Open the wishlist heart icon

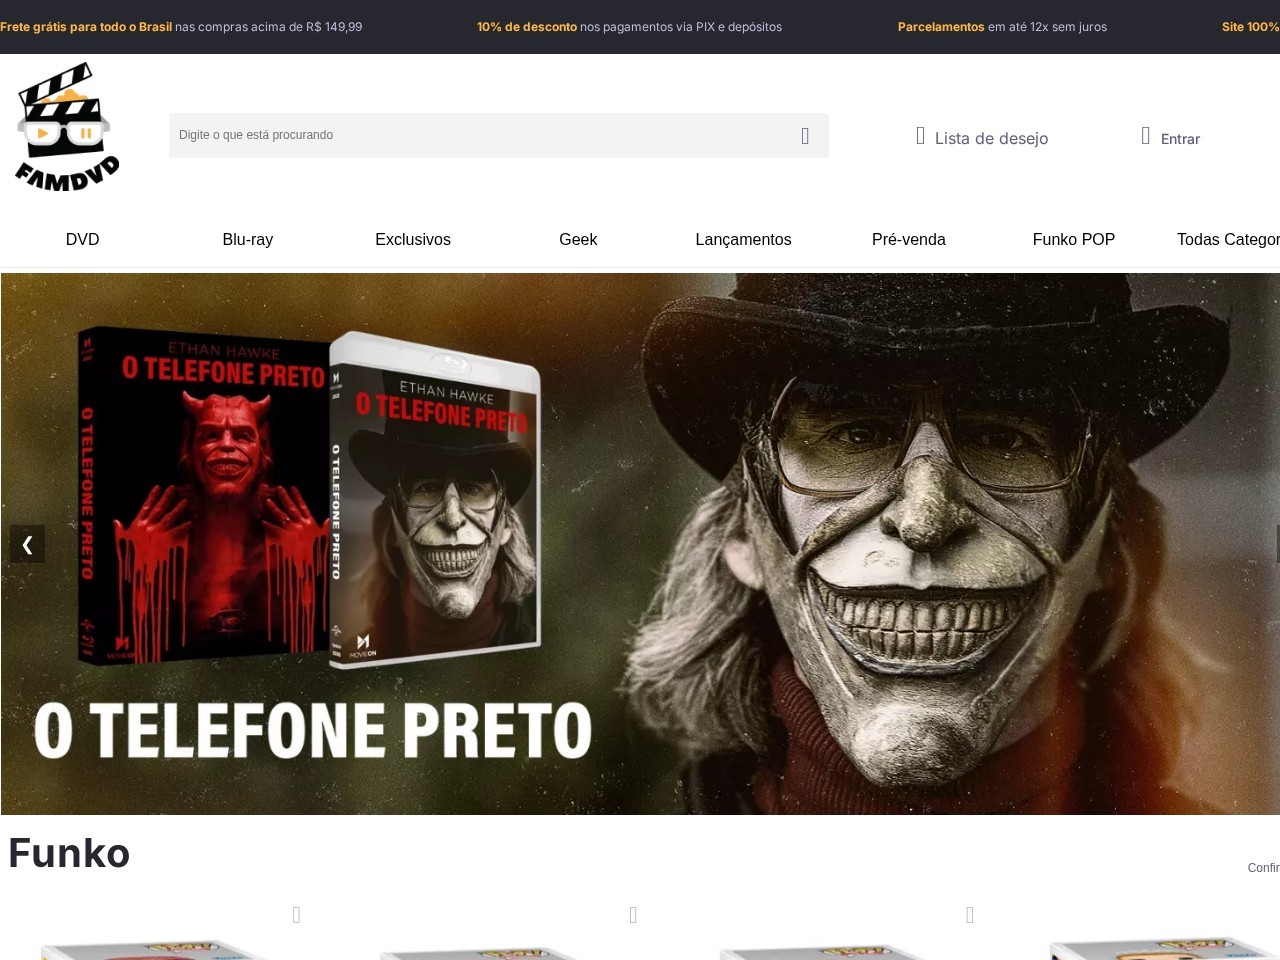pos(921,136)
